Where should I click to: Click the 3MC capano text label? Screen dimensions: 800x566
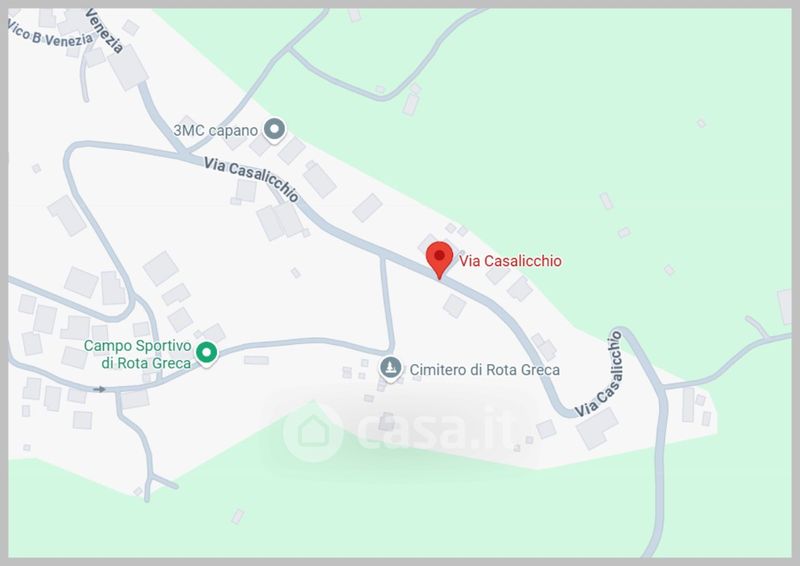click(216, 130)
